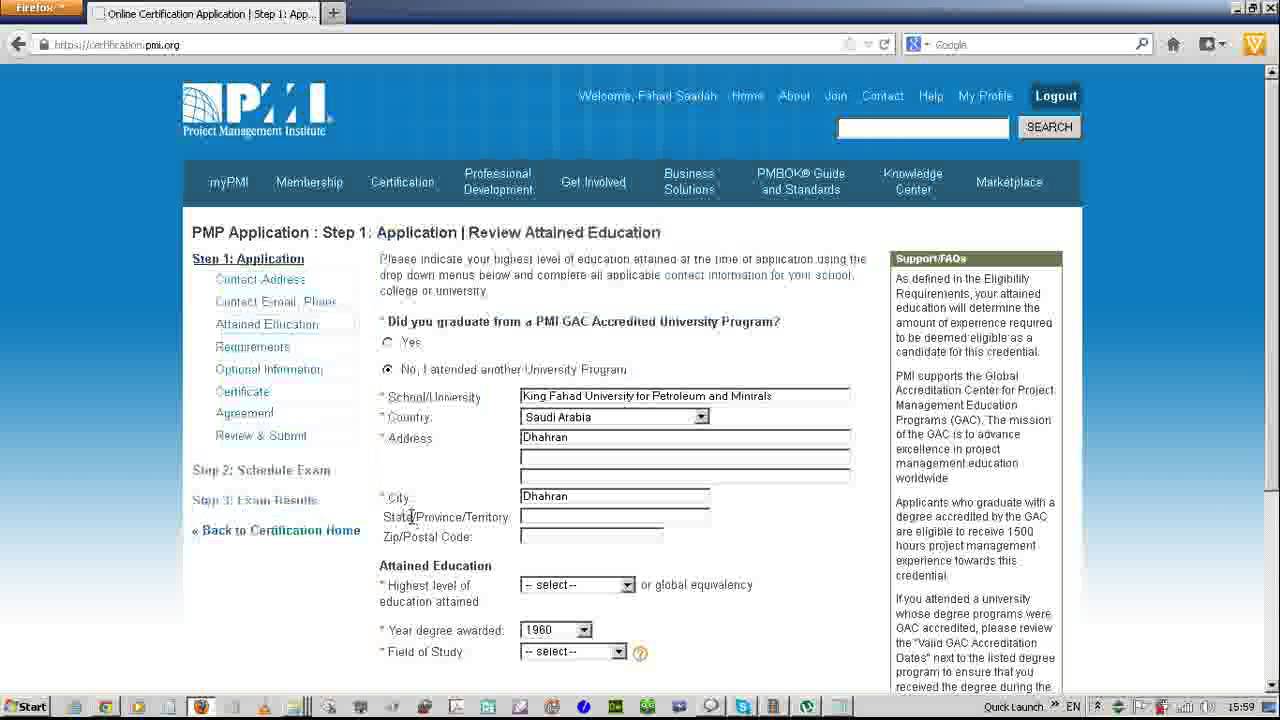Open Field of Study dropdown
This screenshot has height=720, width=1280.
click(573, 652)
